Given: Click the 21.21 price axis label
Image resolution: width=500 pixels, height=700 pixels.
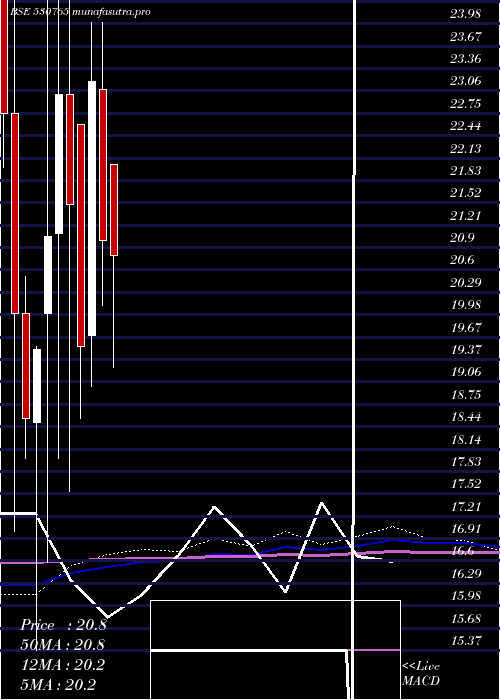Looking at the screenshot, I should pyautogui.click(x=465, y=216).
